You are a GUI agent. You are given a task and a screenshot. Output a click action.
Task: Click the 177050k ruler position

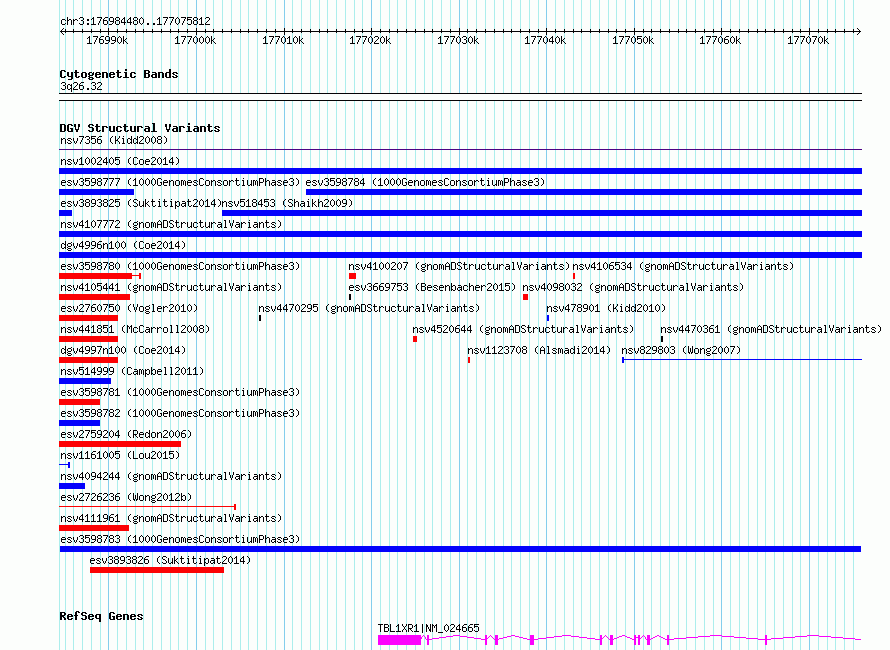633,40
